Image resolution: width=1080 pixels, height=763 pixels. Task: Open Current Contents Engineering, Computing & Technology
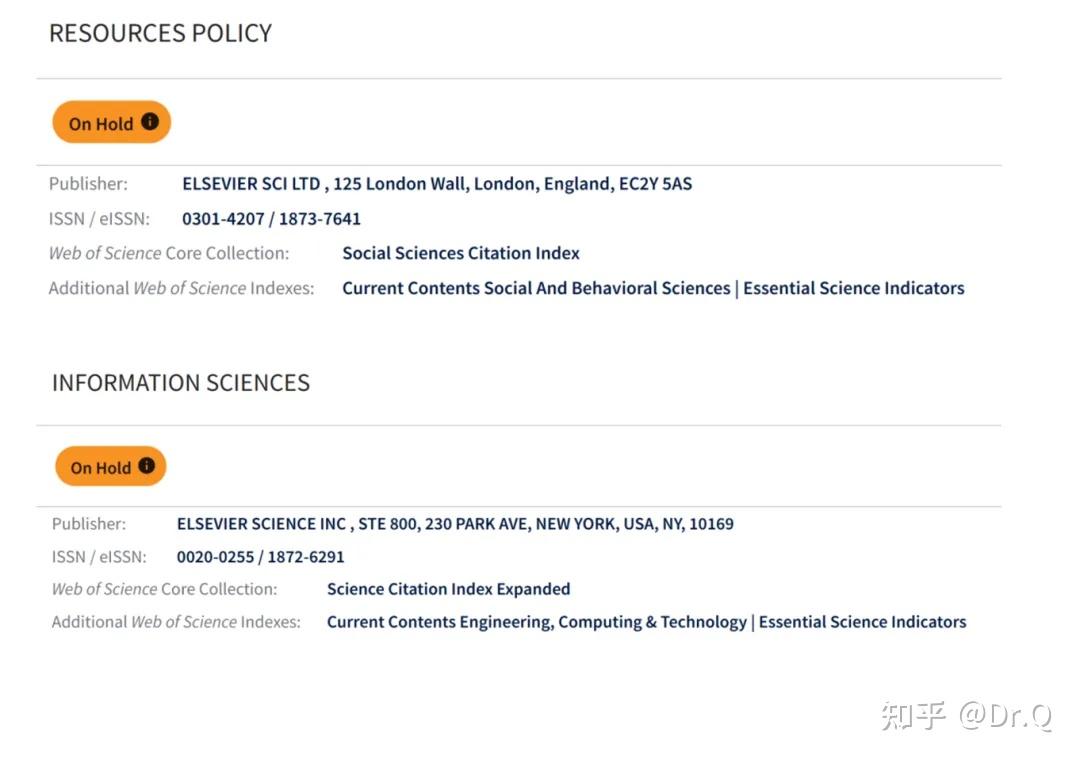pyautogui.click(x=536, y=622)
